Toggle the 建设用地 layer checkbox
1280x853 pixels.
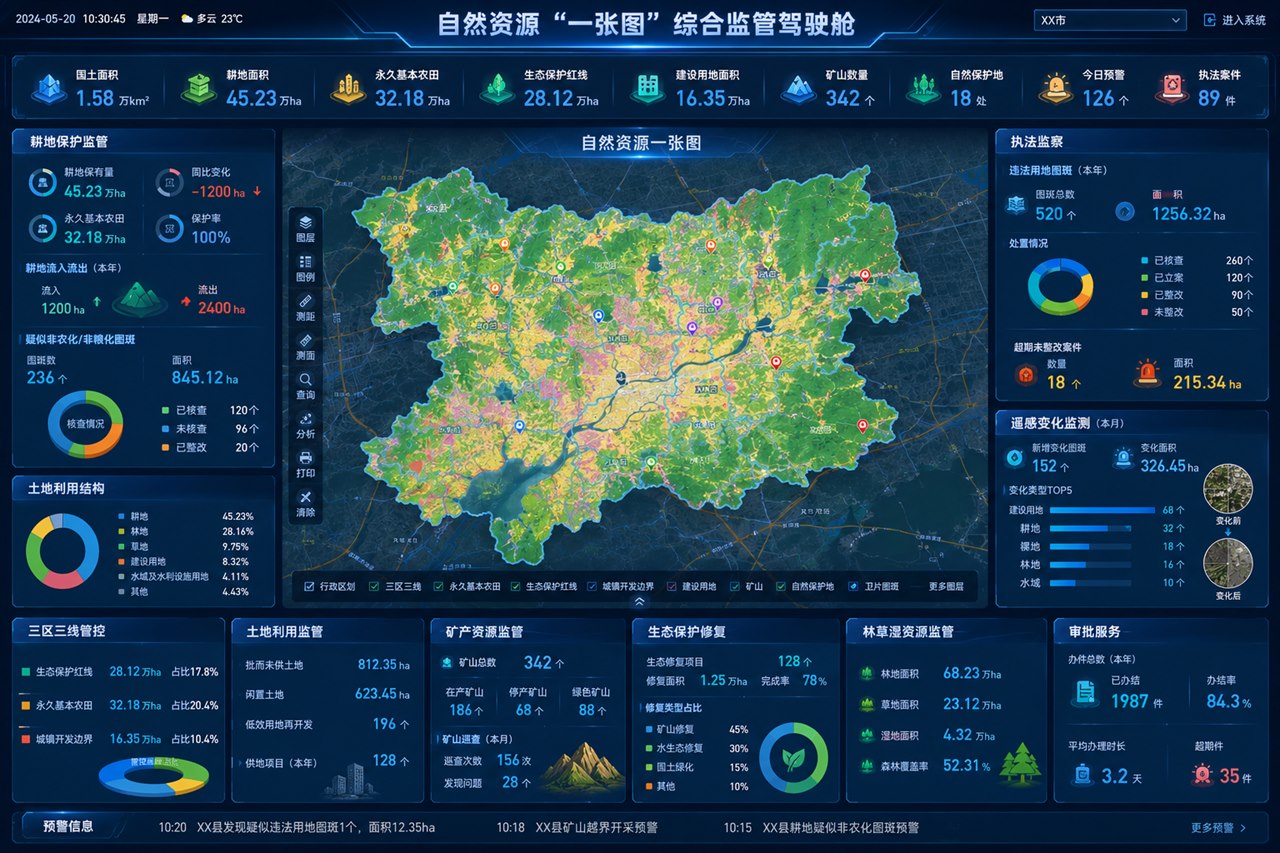pyautogui.click(x=672, y=586)
